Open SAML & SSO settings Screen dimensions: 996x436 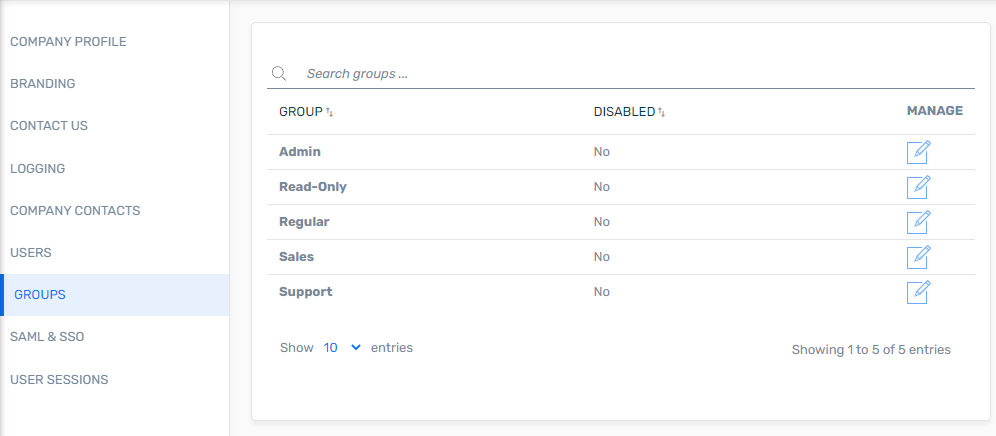(47, 337)
